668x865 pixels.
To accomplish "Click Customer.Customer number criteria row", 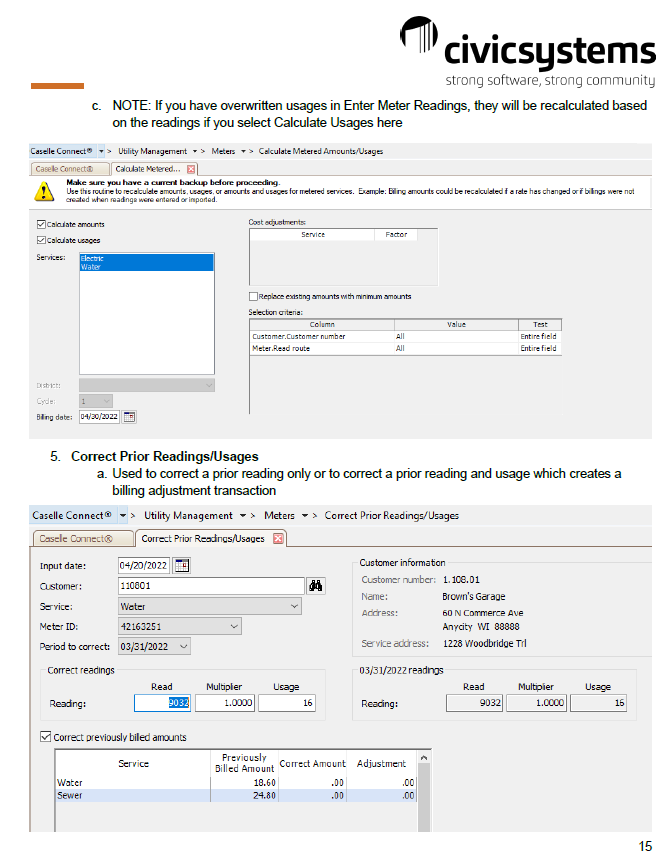I will click(405, 336).
